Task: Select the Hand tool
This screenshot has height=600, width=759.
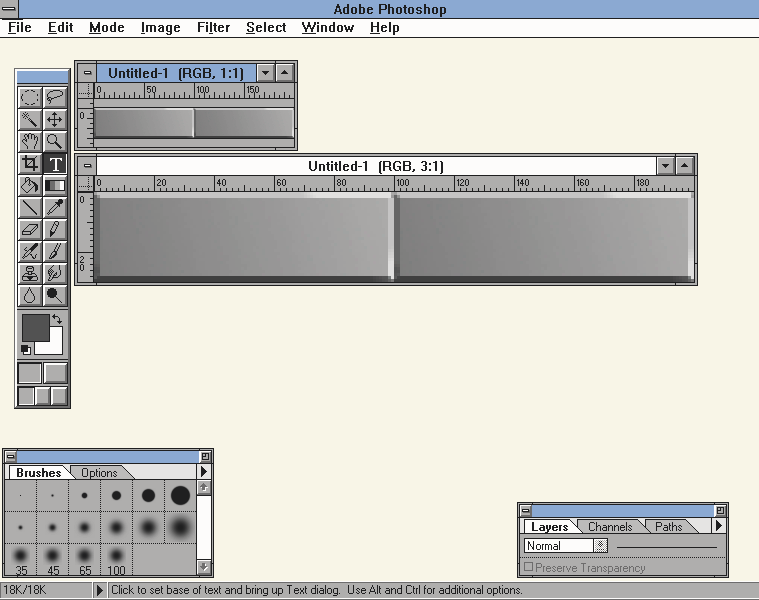Action: click(x=30, y=141)
